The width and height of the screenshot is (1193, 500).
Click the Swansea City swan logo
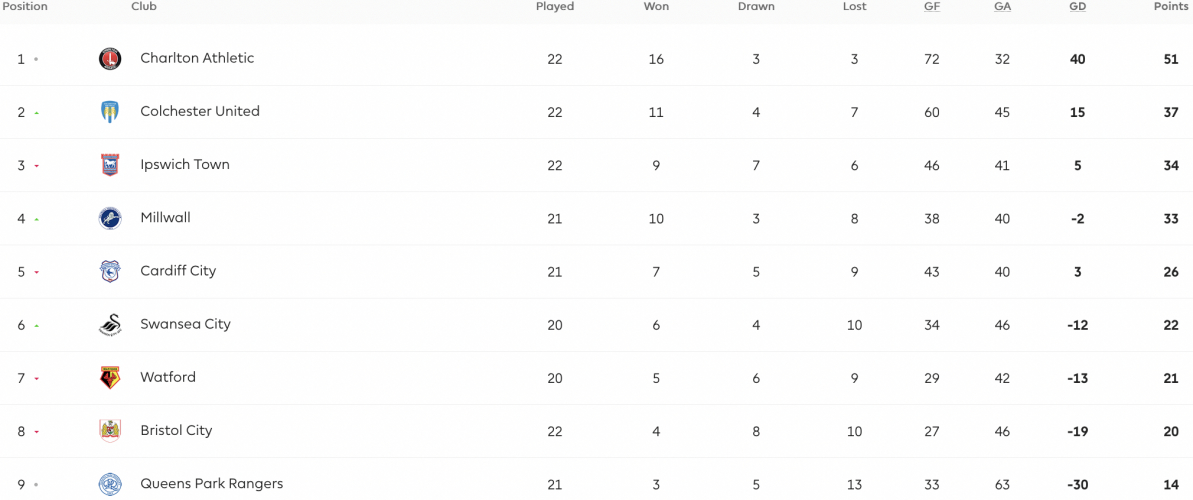click(x=110, y=325)
